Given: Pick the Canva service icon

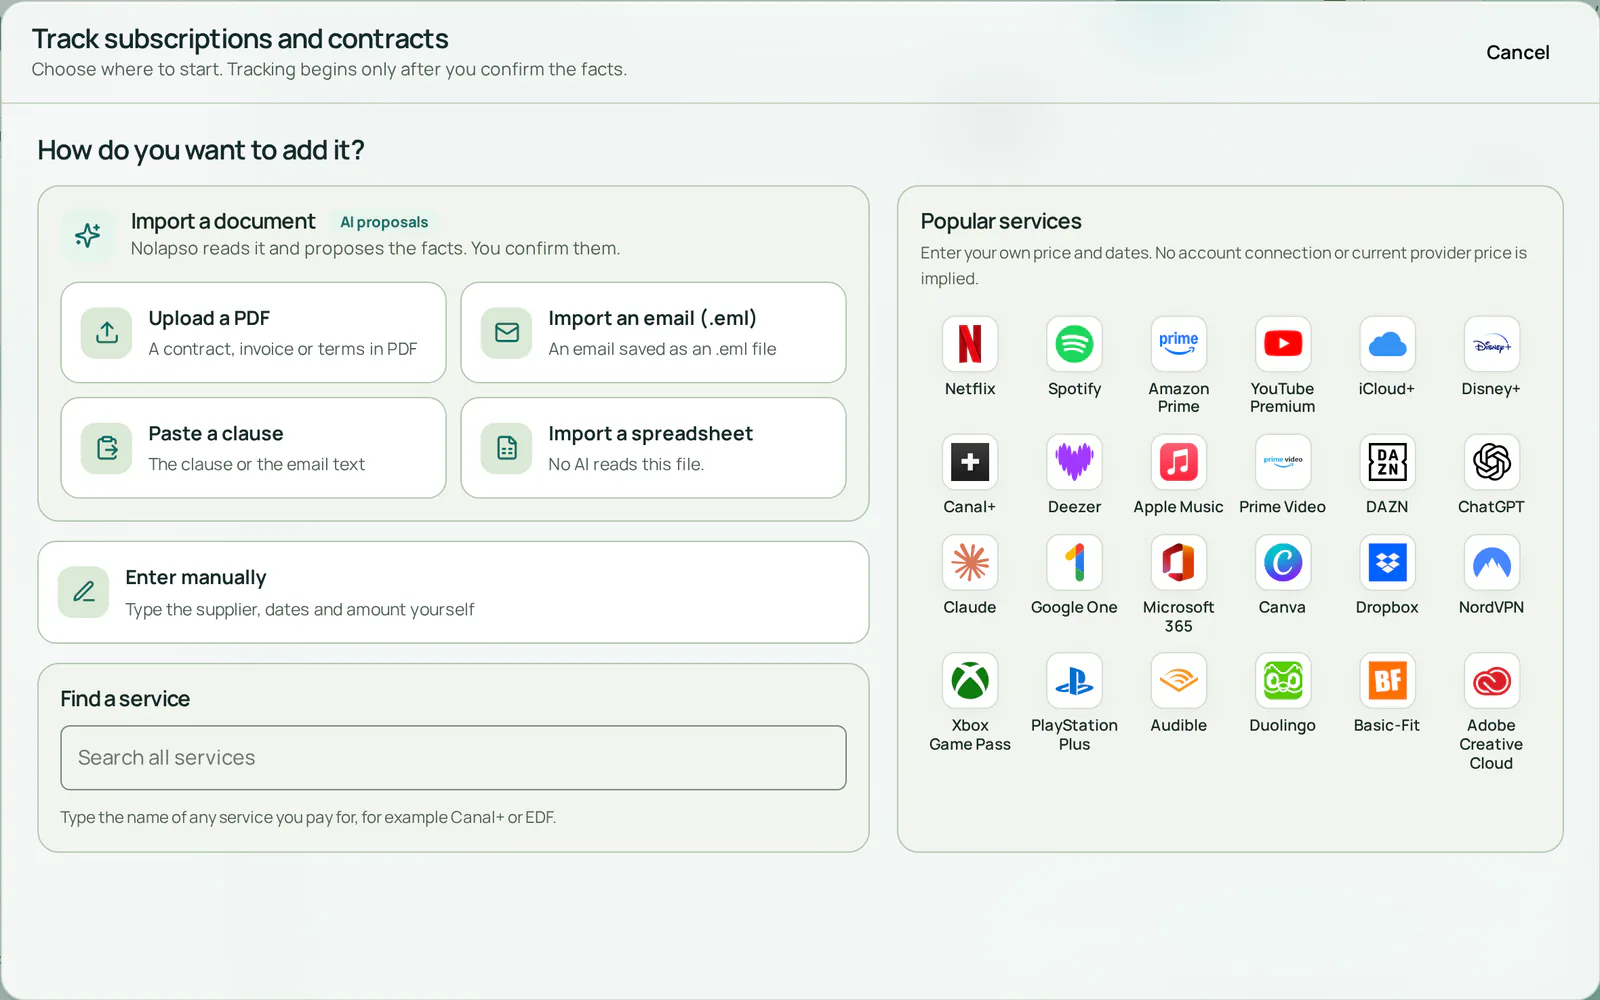Looking at the screenshot, I should [1283, 562].
